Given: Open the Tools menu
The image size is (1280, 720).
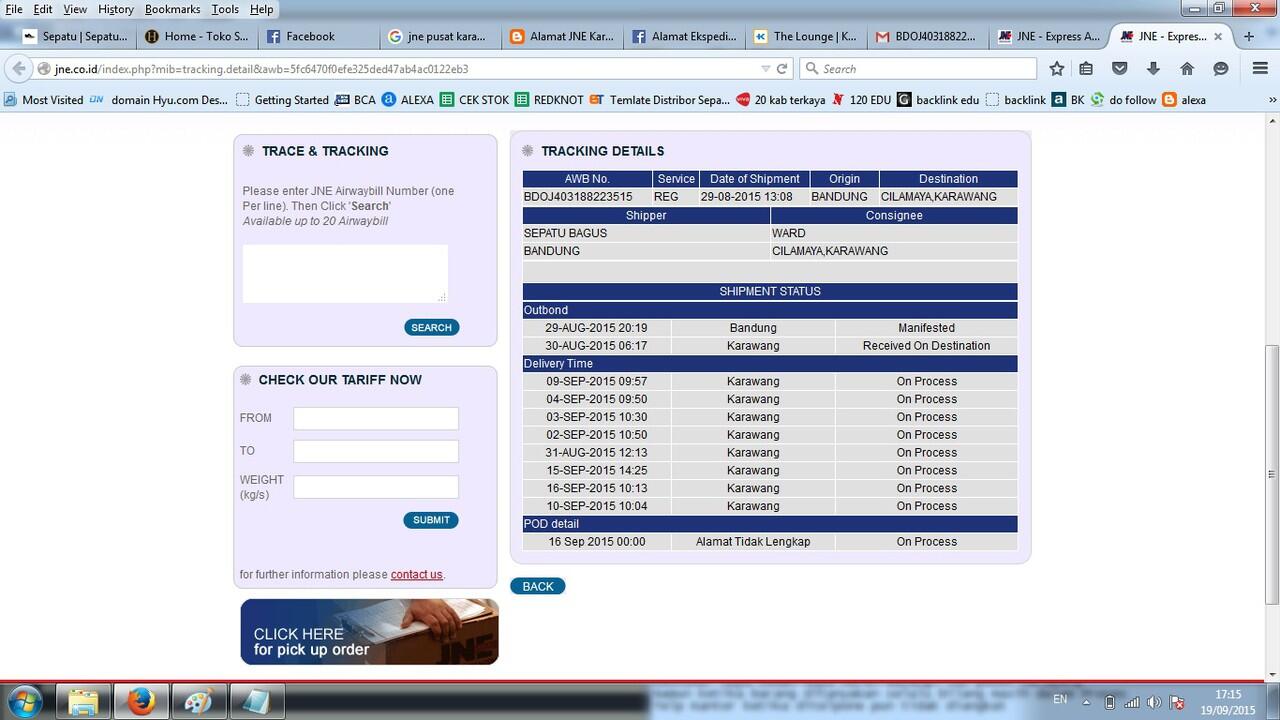Looking at the screenshot, I should (225, 9).
